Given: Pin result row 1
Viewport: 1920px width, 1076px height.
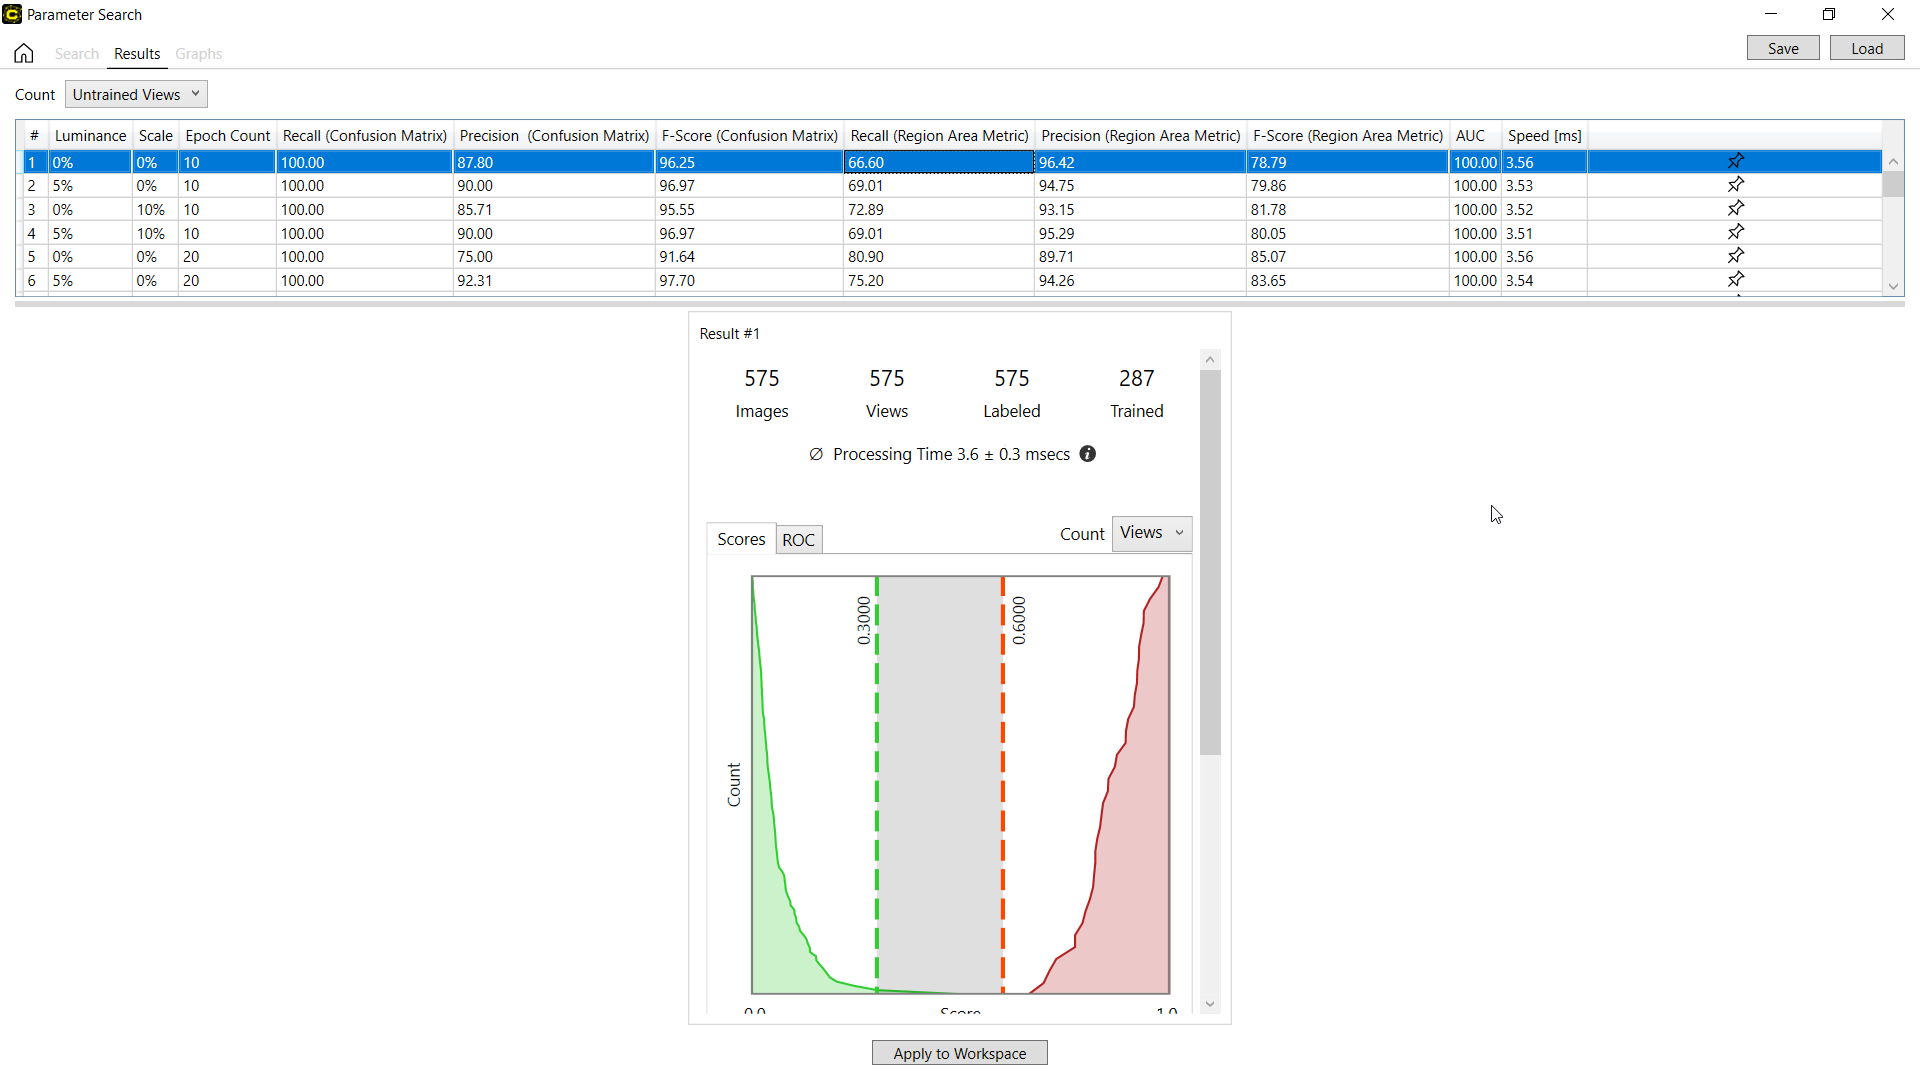Looking at the screenshot, I should pos(1735,161).
